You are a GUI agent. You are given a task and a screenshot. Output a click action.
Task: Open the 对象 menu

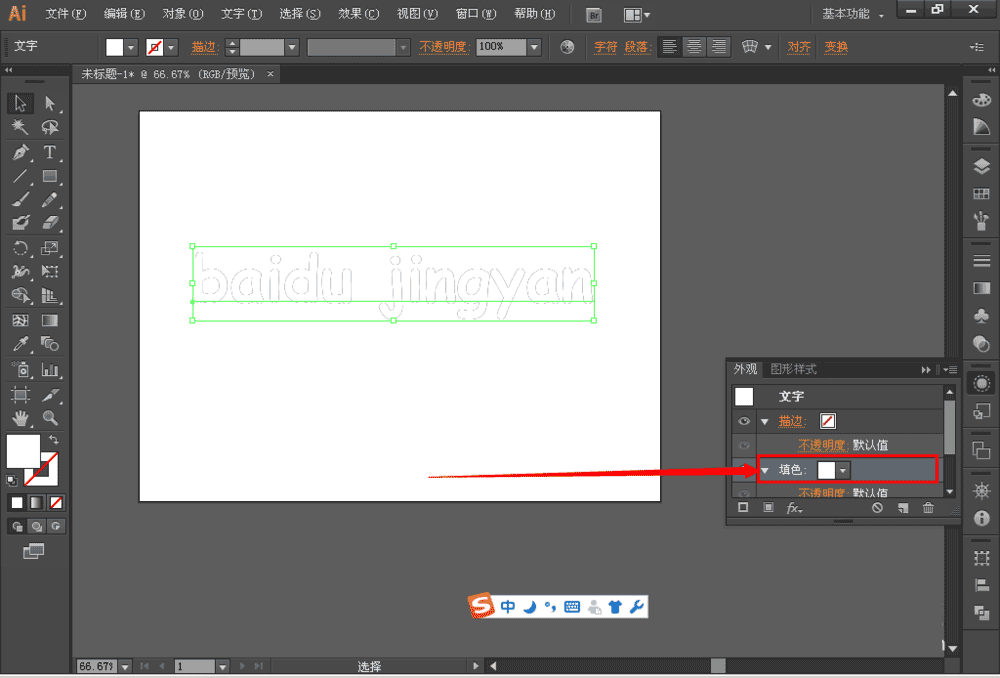coord(182,14)
